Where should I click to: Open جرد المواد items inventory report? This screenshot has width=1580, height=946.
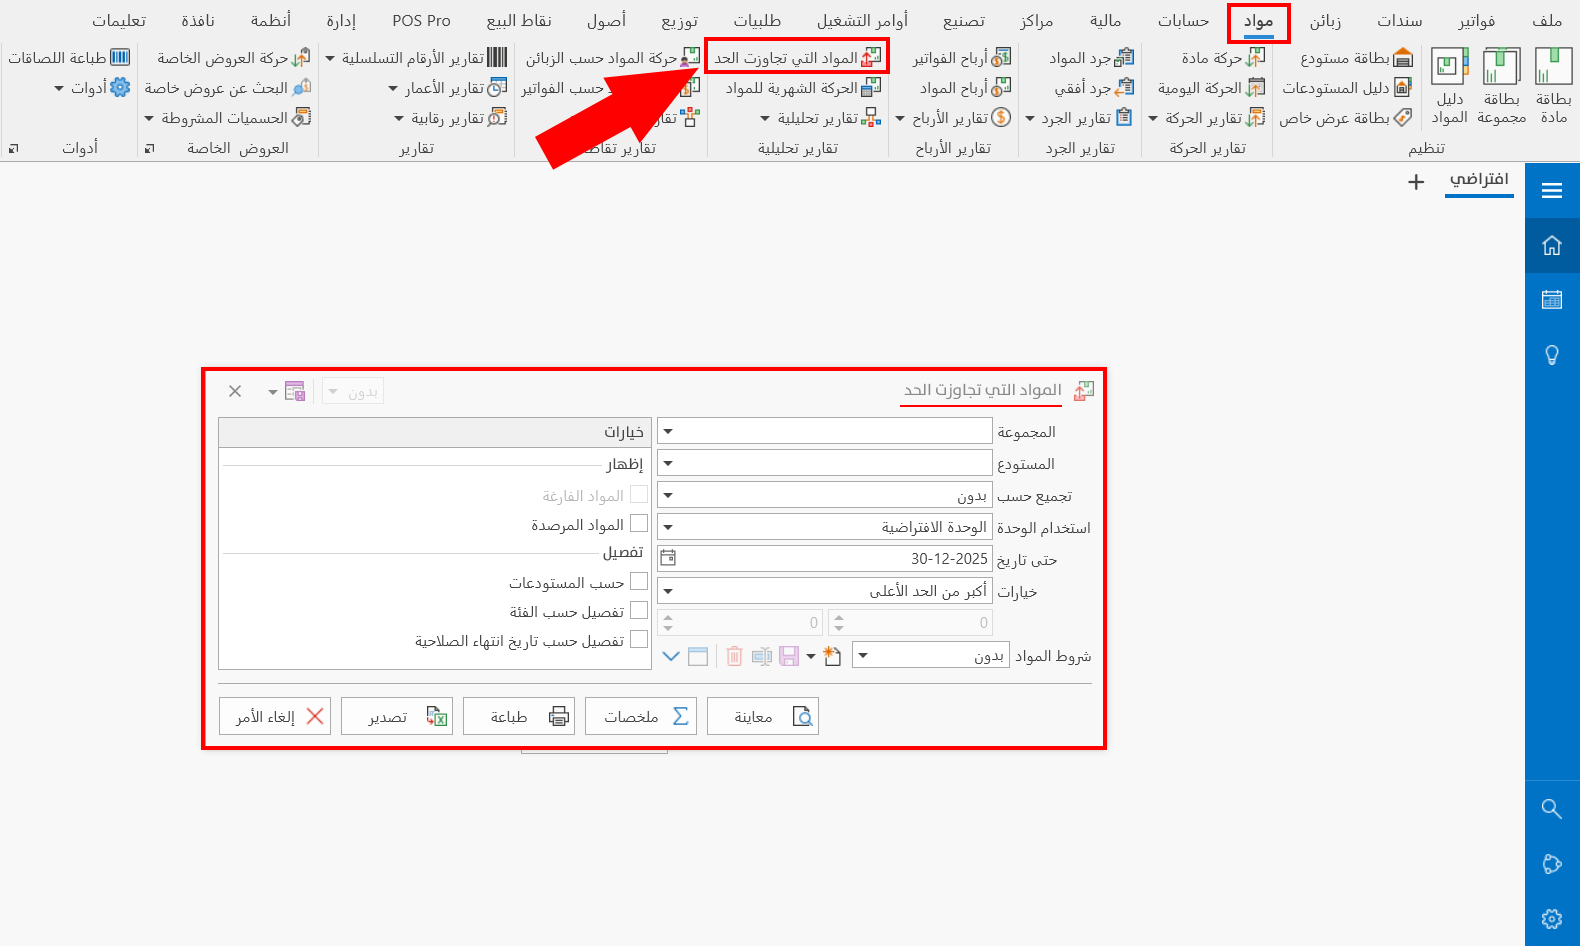[1091, 58]
